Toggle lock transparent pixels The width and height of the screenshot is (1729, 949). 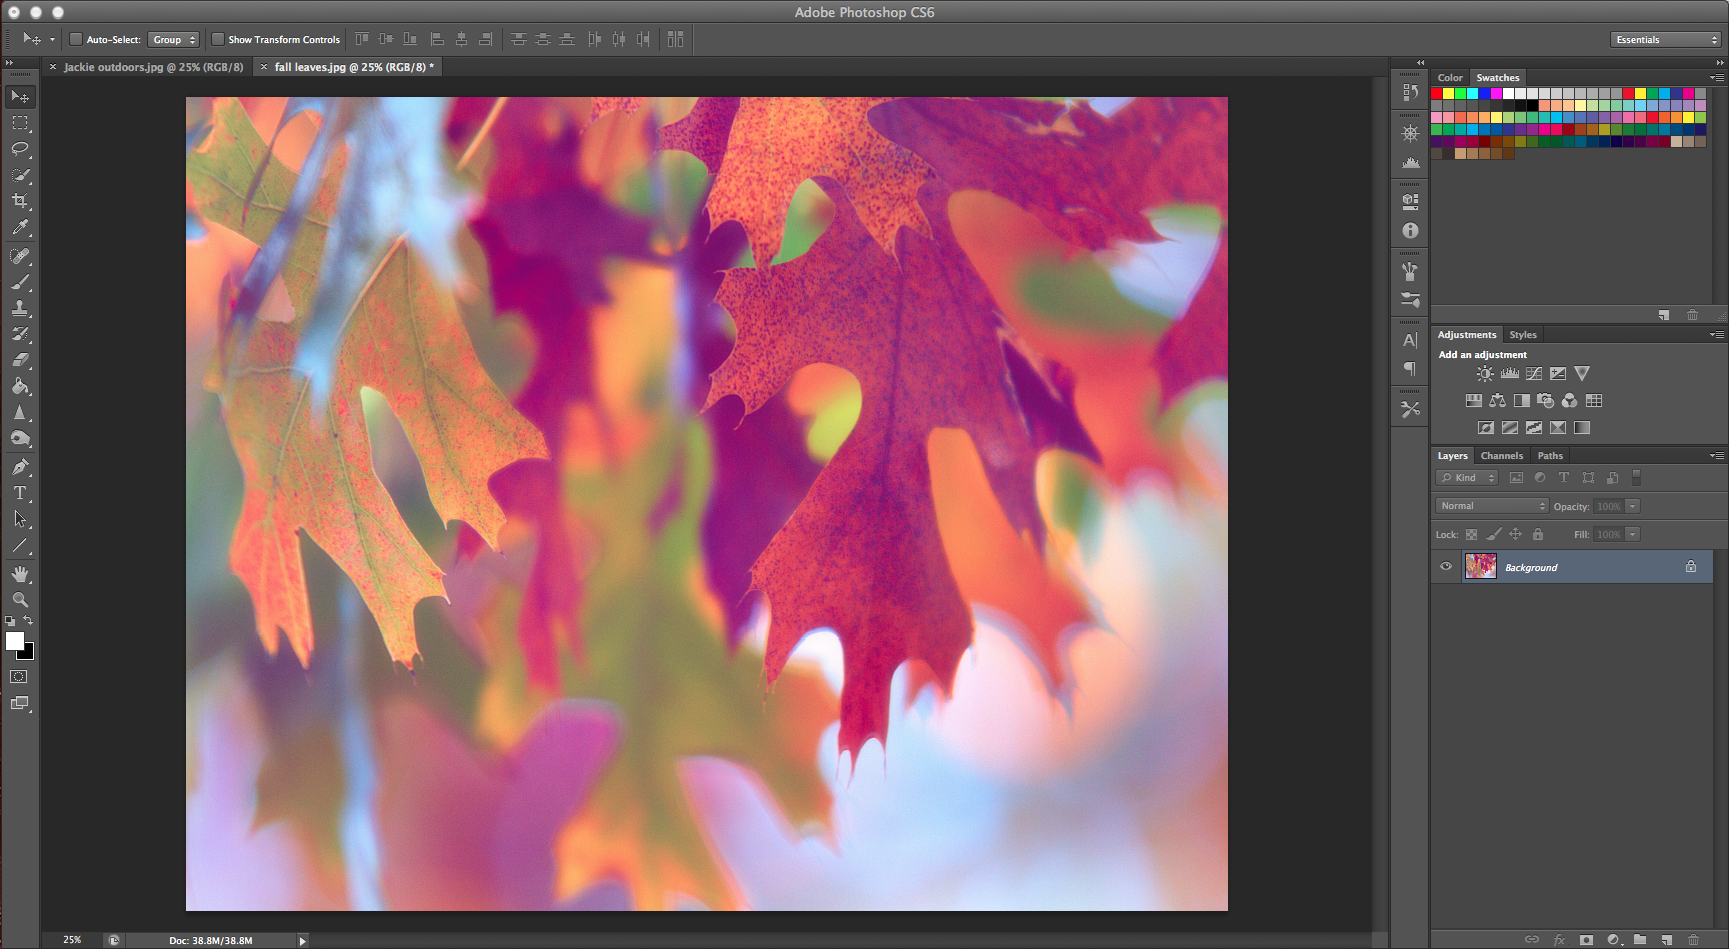click(x=1471, y=535)
